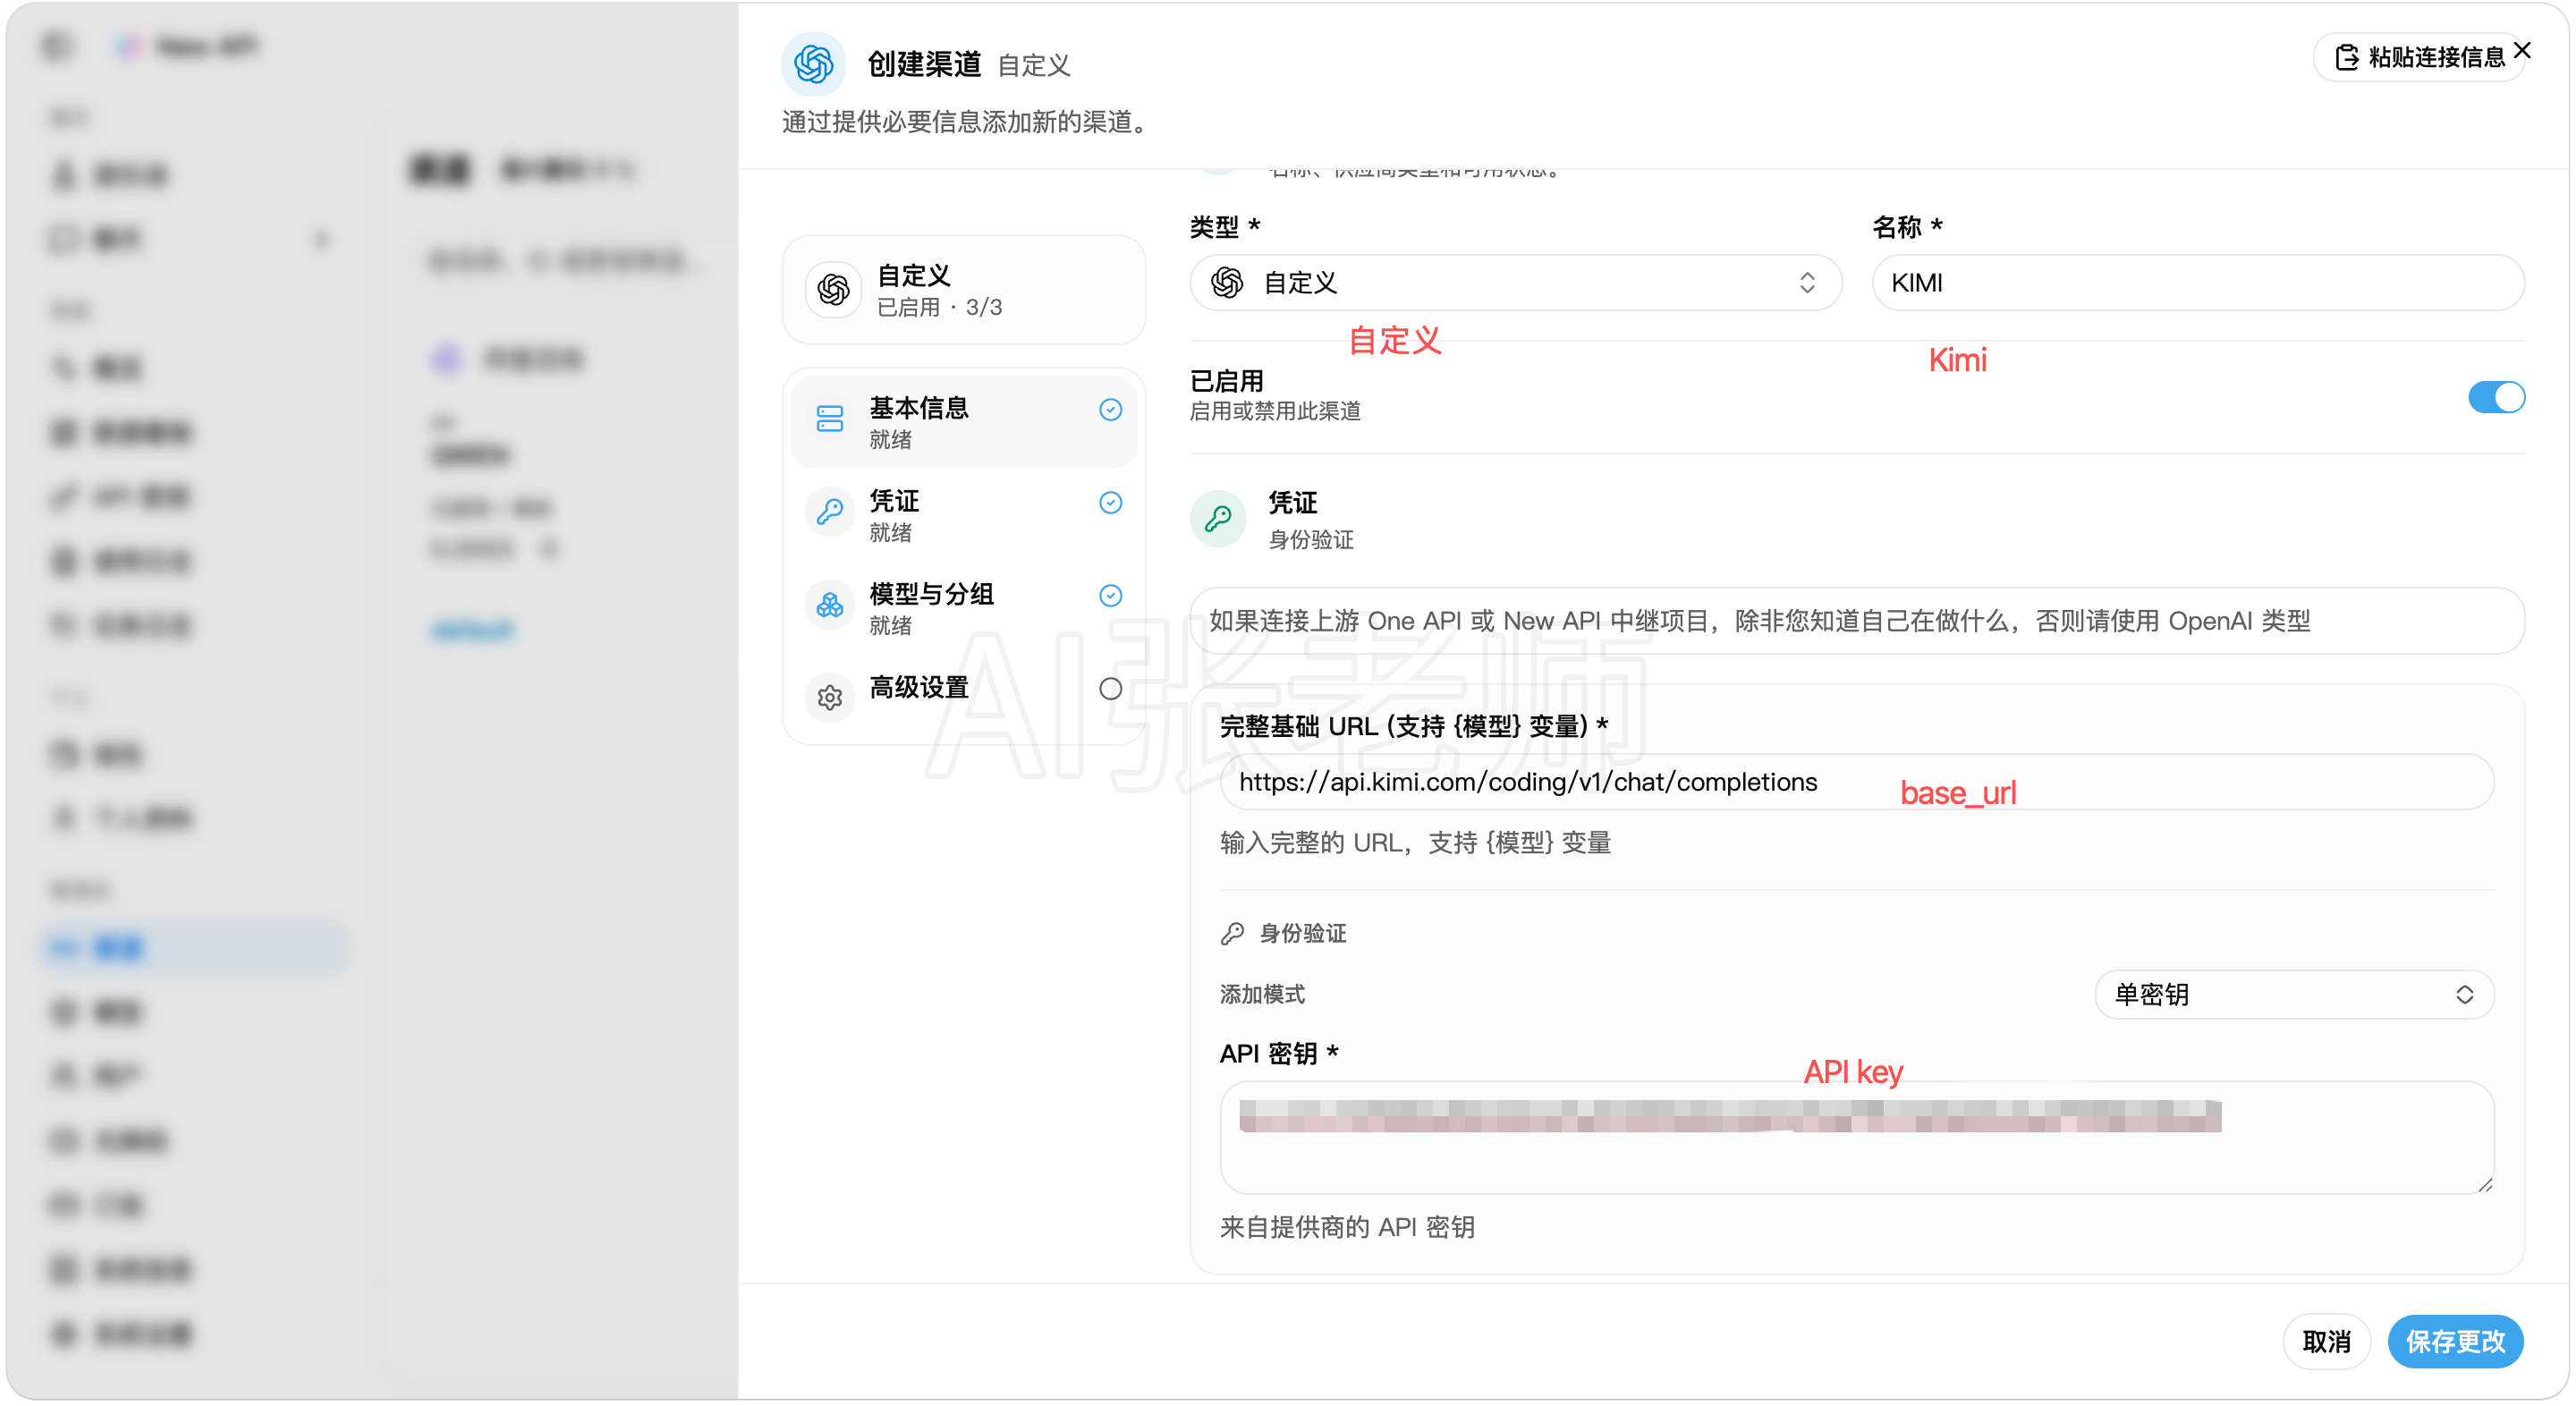Click the 添加模式 label
The width and height of the screenshot is (2576, 1406).
[x=1262, y=994]
